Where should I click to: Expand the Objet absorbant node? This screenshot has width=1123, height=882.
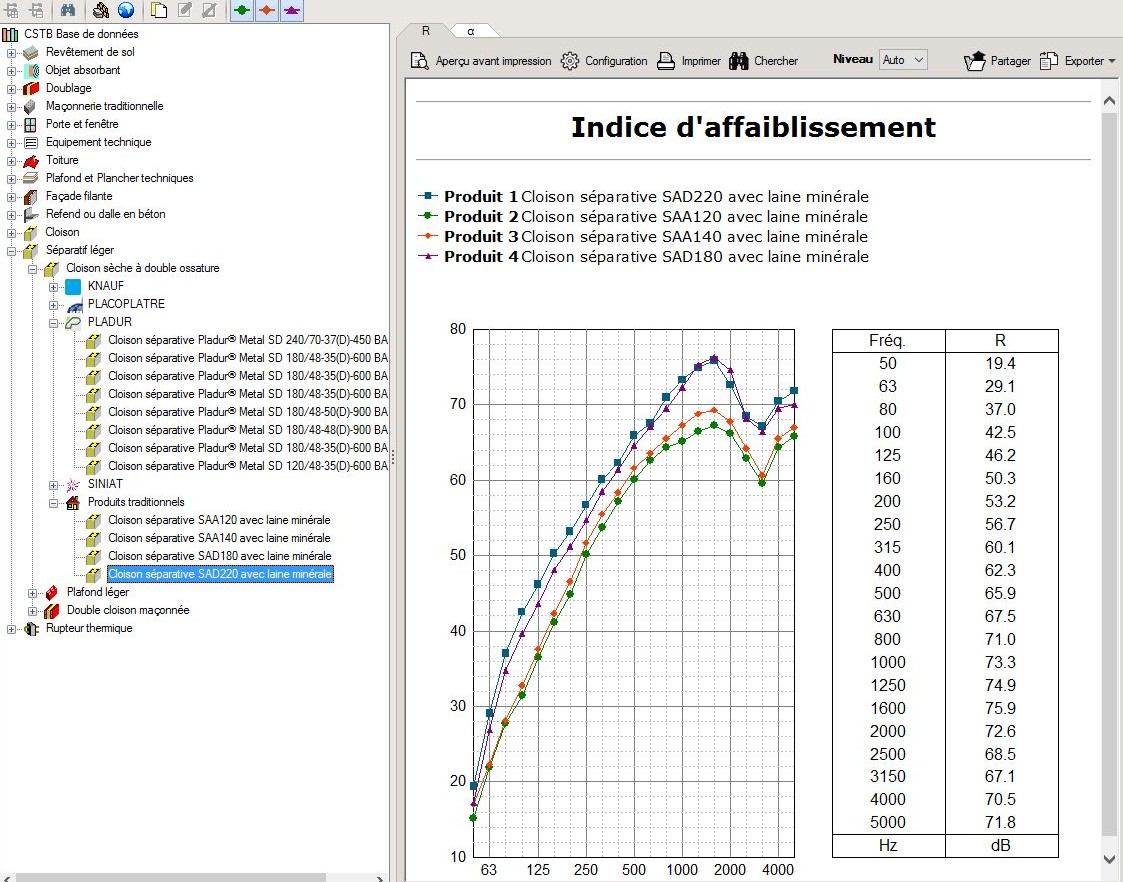click(x=11, y=71)
